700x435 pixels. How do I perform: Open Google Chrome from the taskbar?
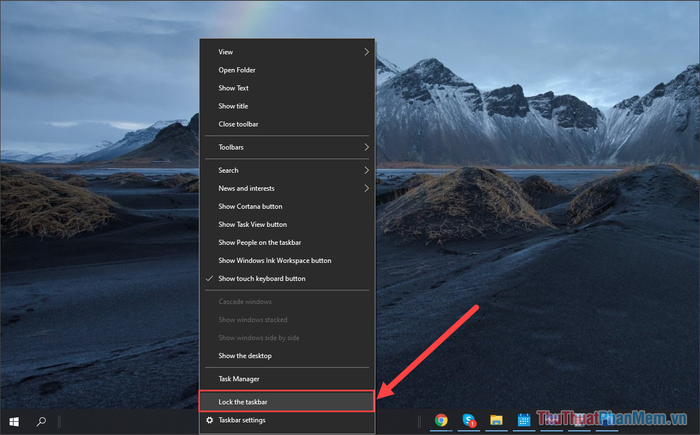pos(441,420)
